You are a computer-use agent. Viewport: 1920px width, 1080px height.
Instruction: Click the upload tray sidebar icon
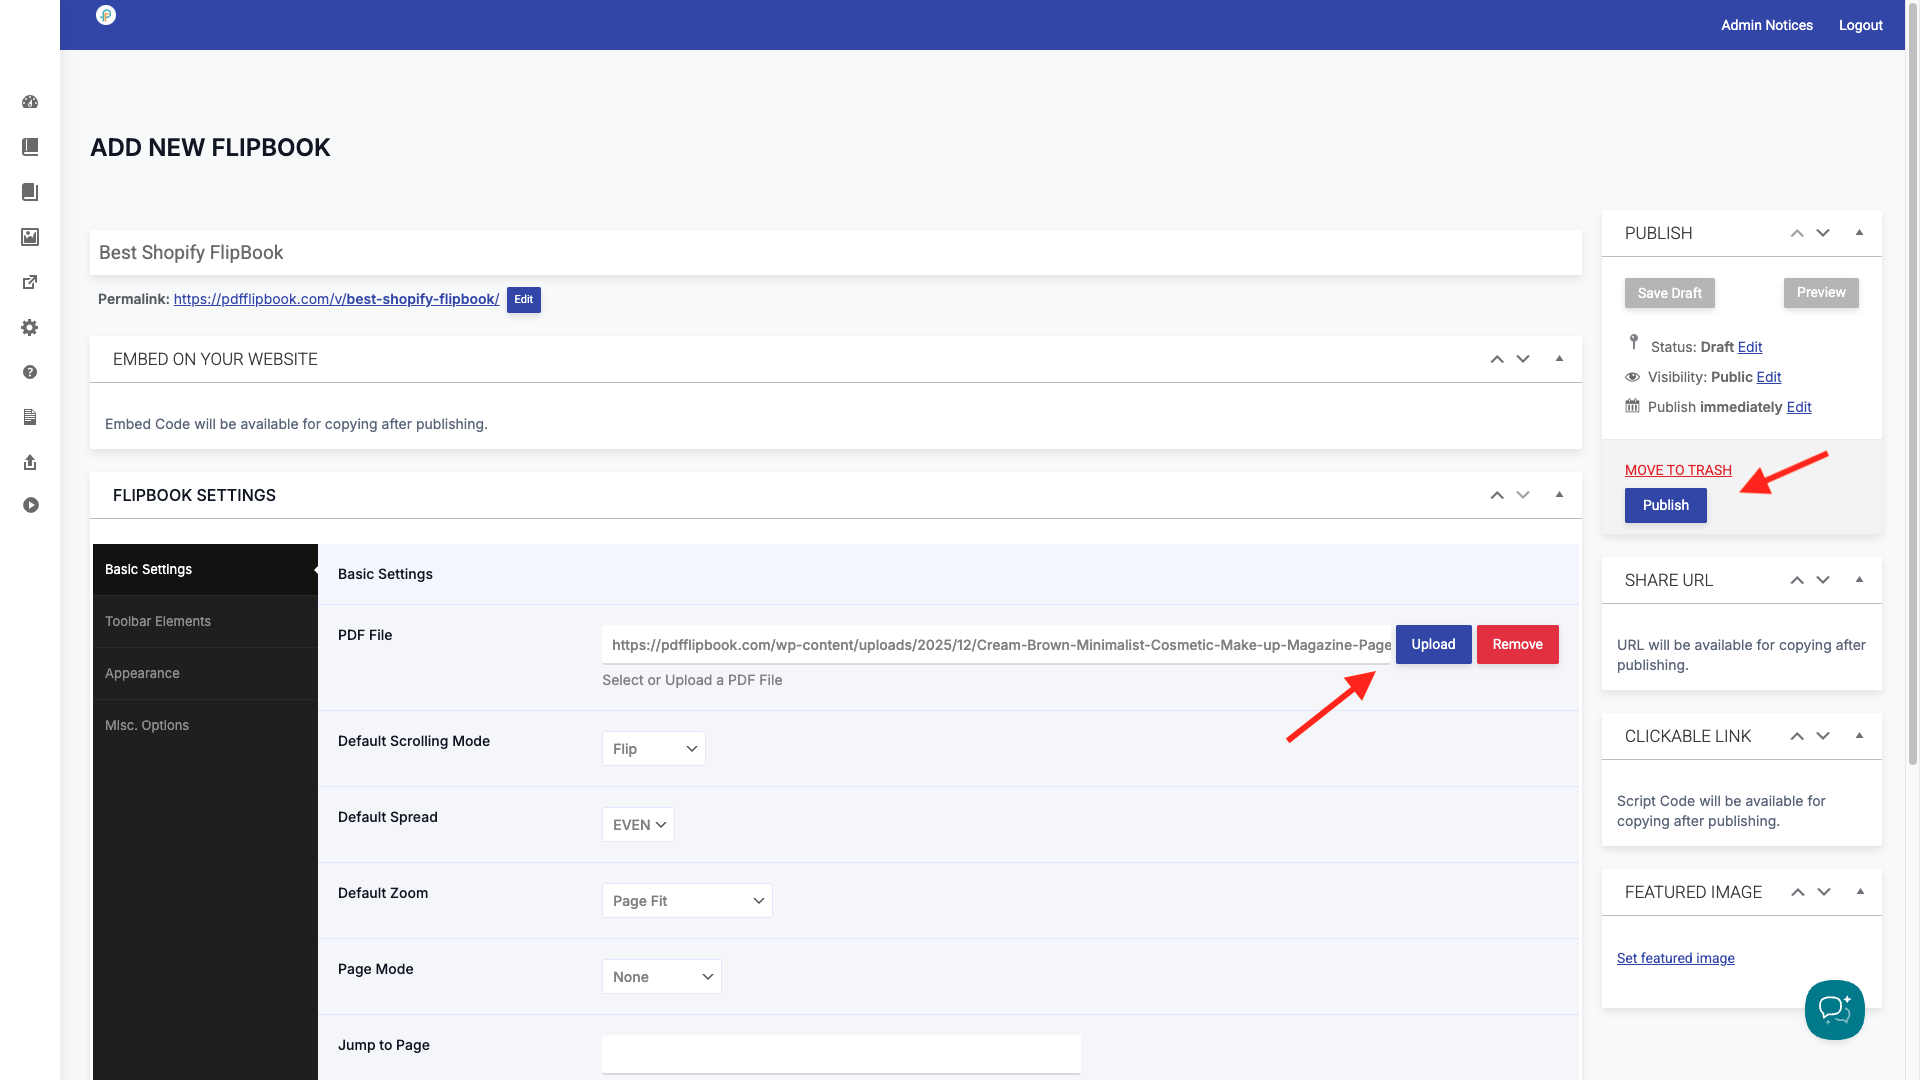(x=30, y=462)
